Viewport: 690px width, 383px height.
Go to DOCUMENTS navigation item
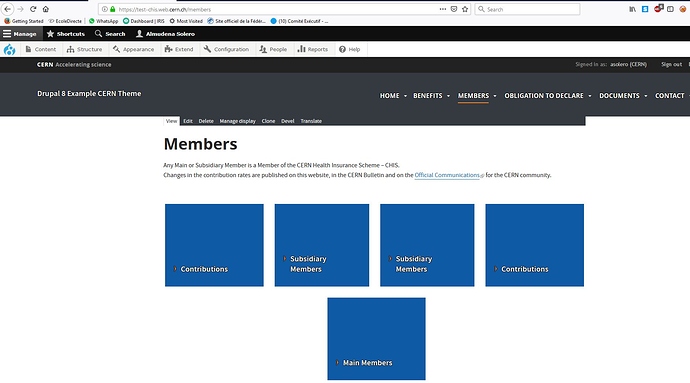click(x=619, y=96)
